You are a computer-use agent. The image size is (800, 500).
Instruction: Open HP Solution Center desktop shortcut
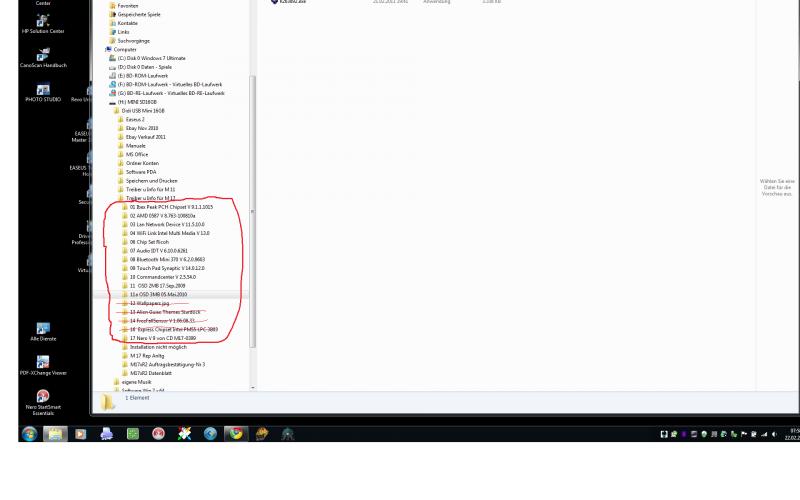(x=43, y=24)
